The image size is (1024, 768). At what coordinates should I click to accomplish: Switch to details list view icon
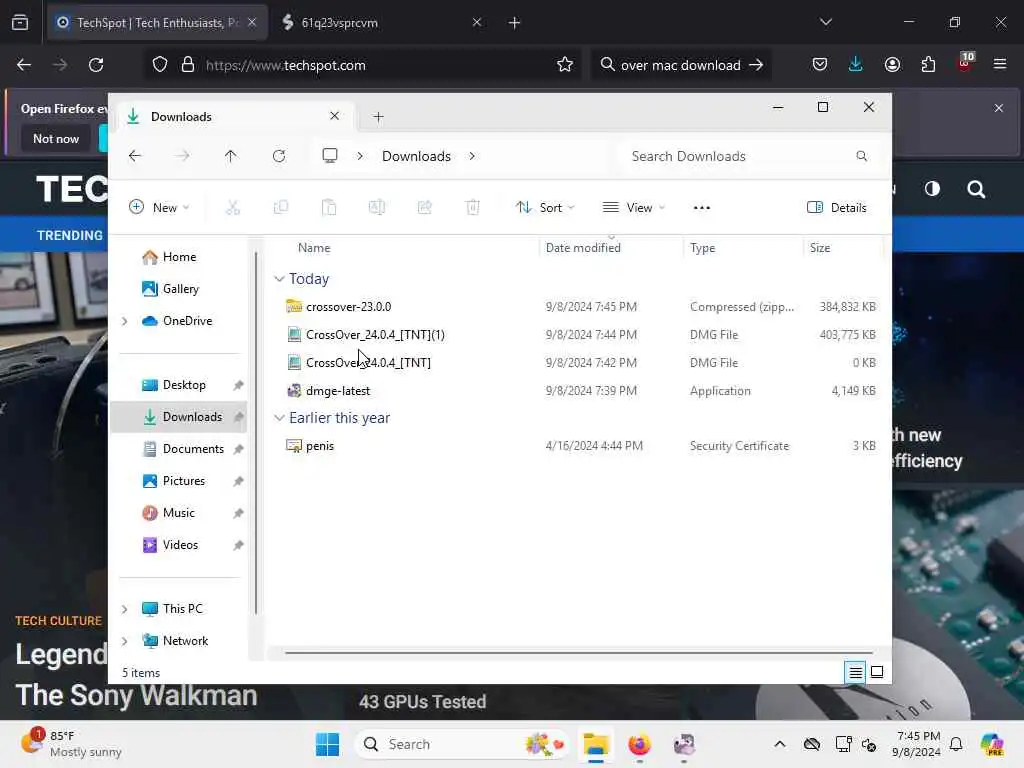[855, 672]
